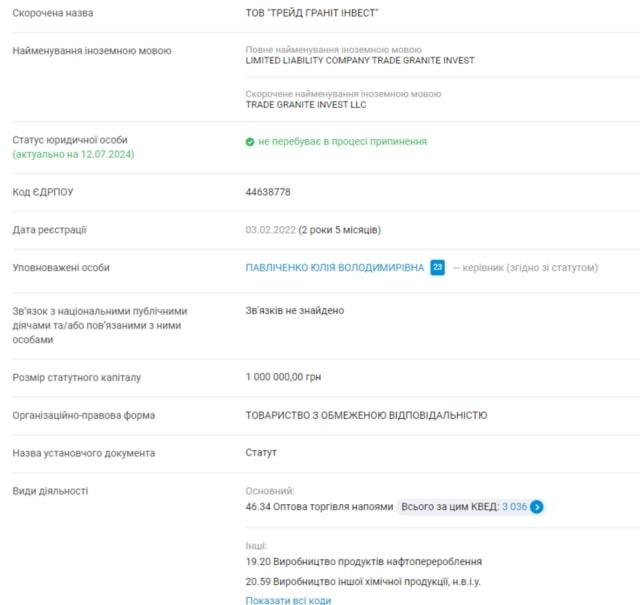Open КВЕД 19.20 Виробництво продуктів нафтоперероблення
Screen dimensions: 640x605
[x=364, y=562]
